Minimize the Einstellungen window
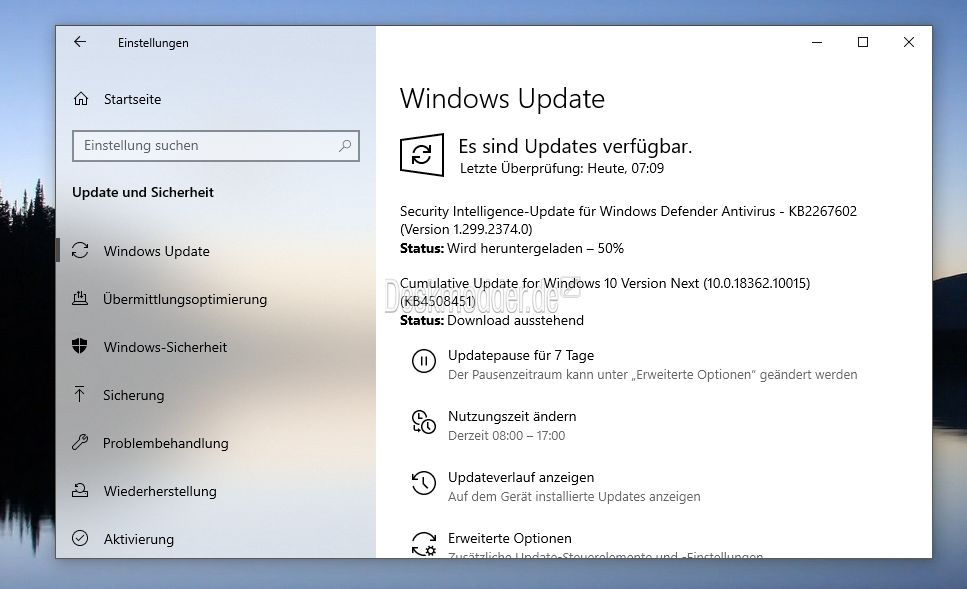Image resolution: width=967 pixels, height=589 pixels. (817, 42)
